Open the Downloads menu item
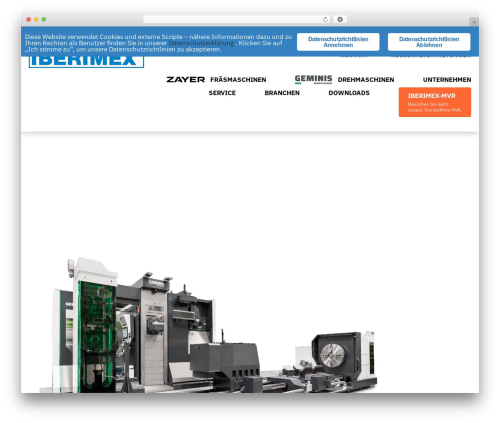This screenshot has height=423, width=500. (349, 93)
